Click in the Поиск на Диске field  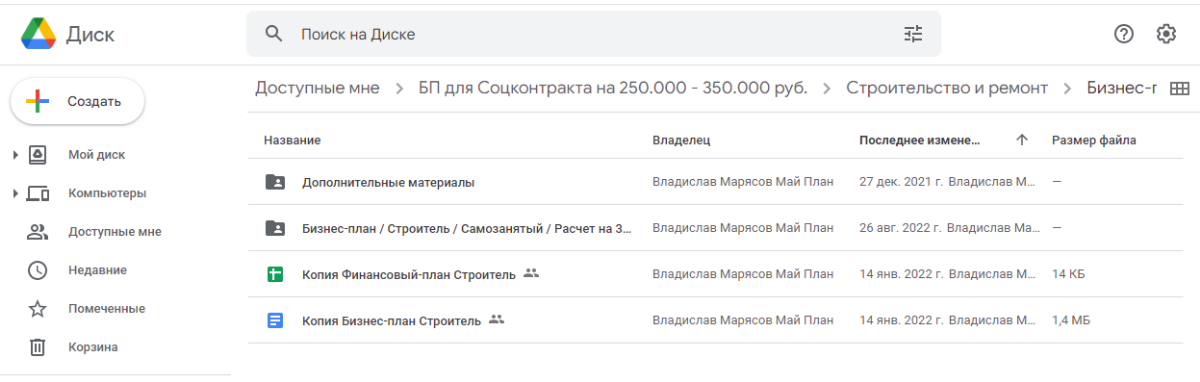pyautogui.click(x=590, y=34)
